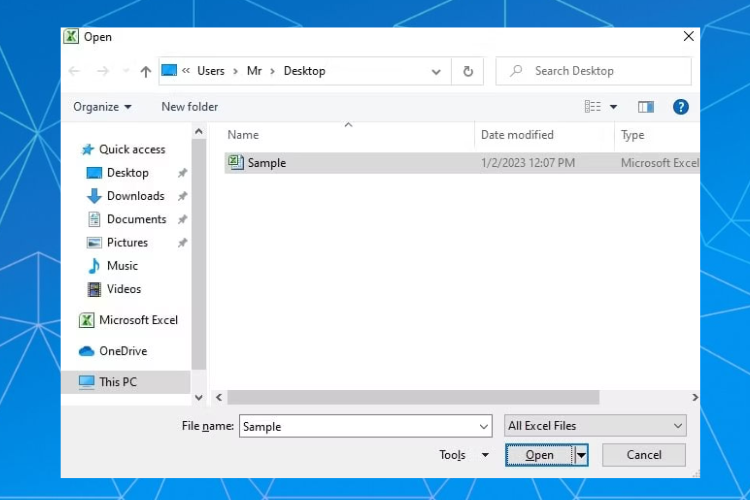Image resolution: width=750 pixels, height=500 pixels.
Task: Open Videos in the sidebar
Action: [x=124, y=289]
